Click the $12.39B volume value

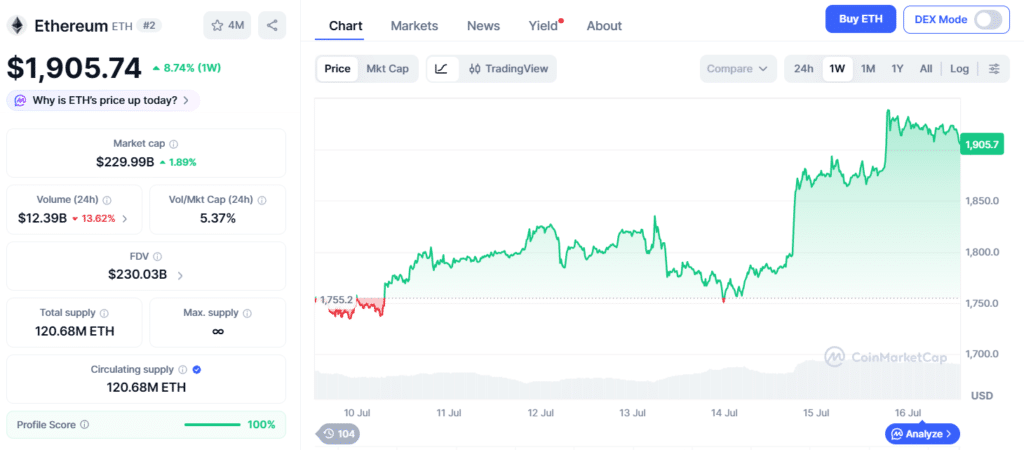click(x=42, y=218)
